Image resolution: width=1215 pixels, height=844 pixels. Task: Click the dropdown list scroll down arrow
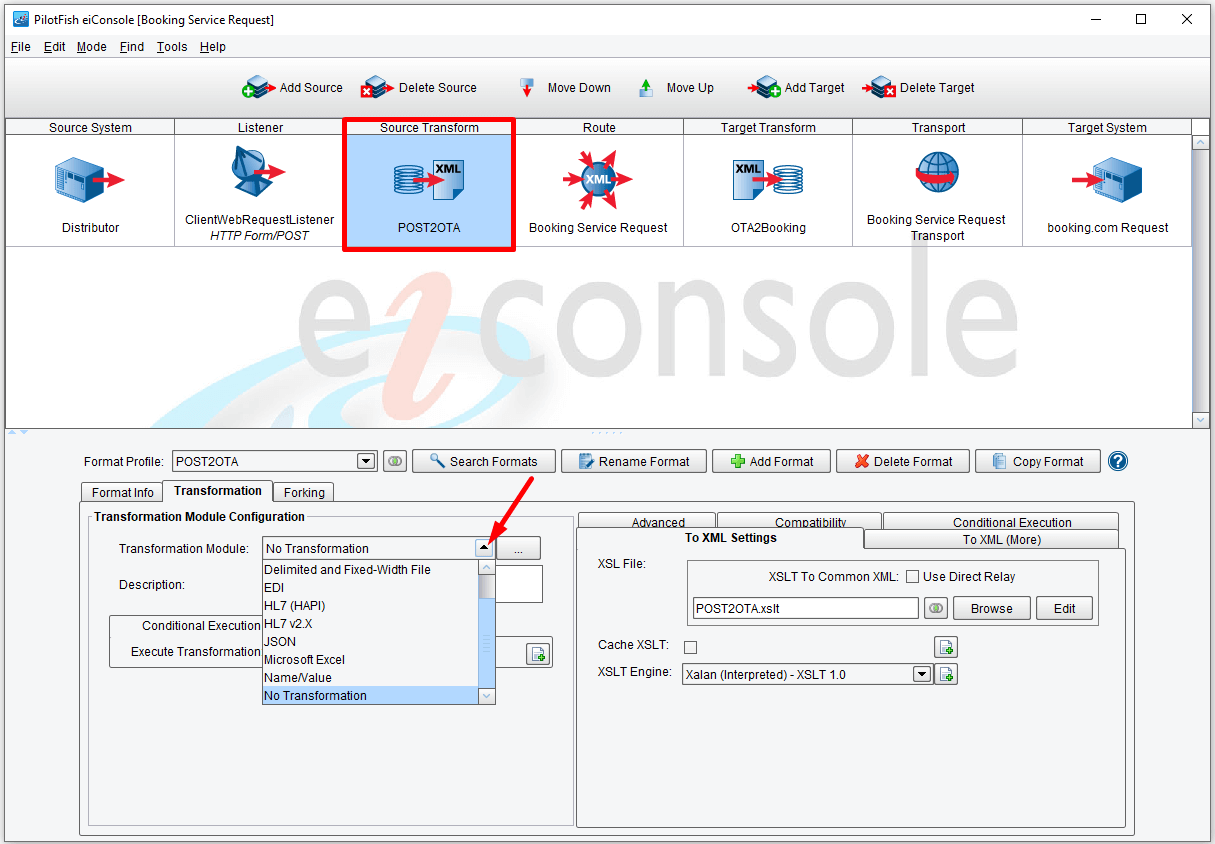coord(487,696)
